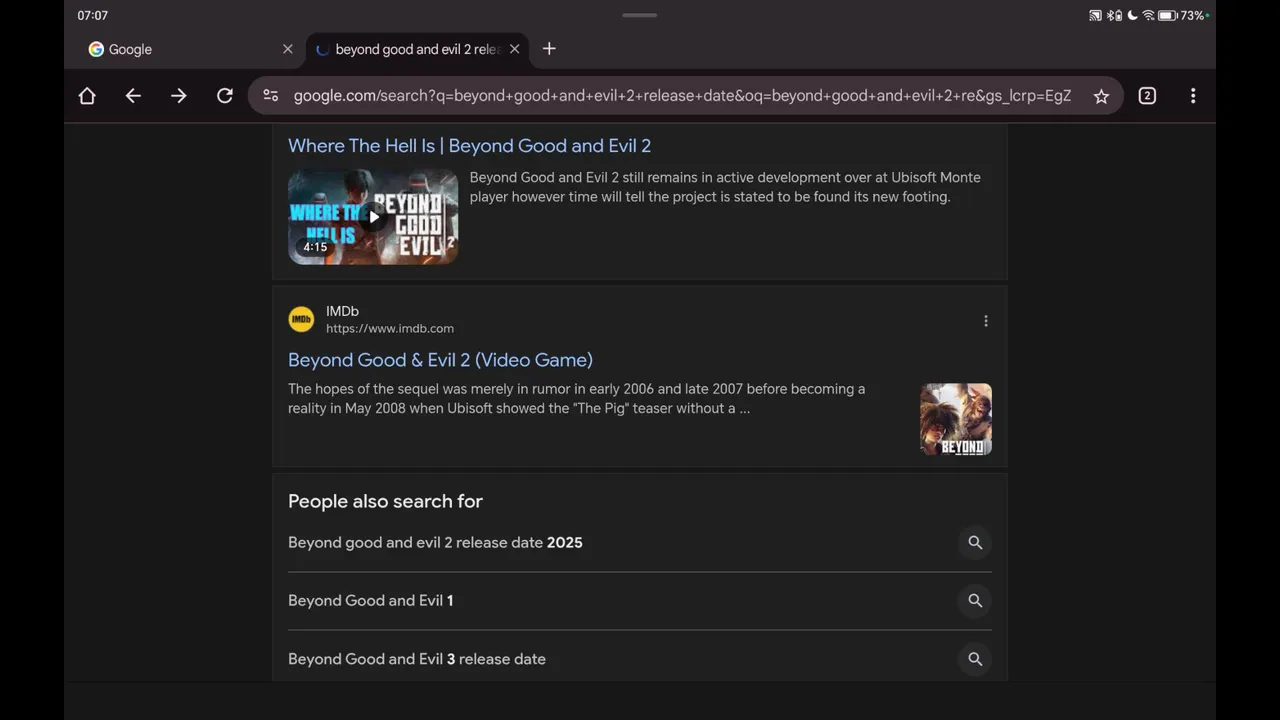Search Beyond Good and Evil 1 suggestion
The image size is (1280, 720).
[x=370, y=601]
